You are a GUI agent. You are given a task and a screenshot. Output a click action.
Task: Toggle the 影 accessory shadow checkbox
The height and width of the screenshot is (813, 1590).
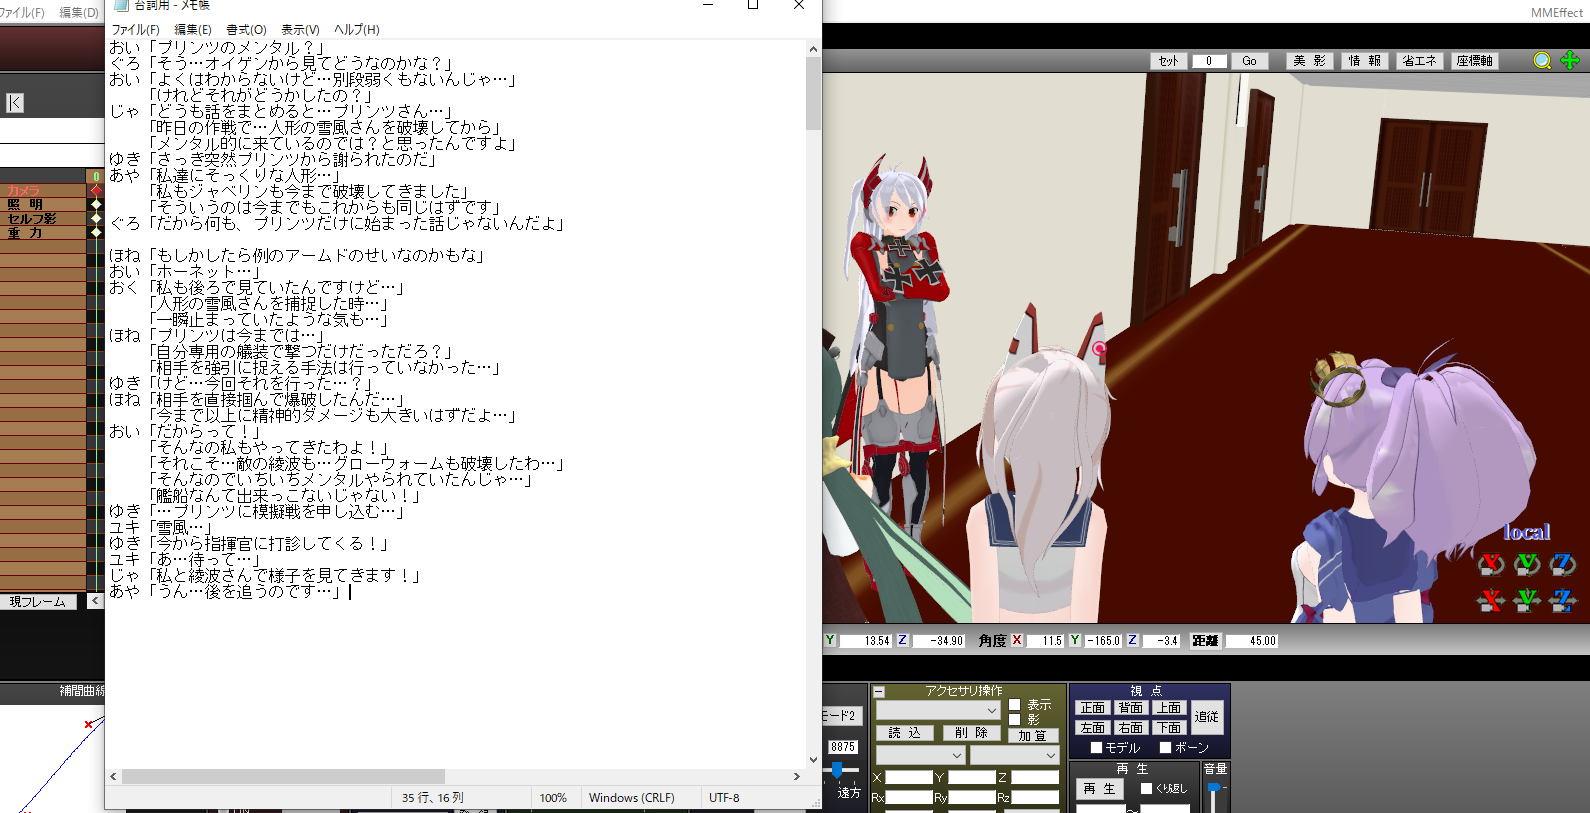pos(1014,719)
